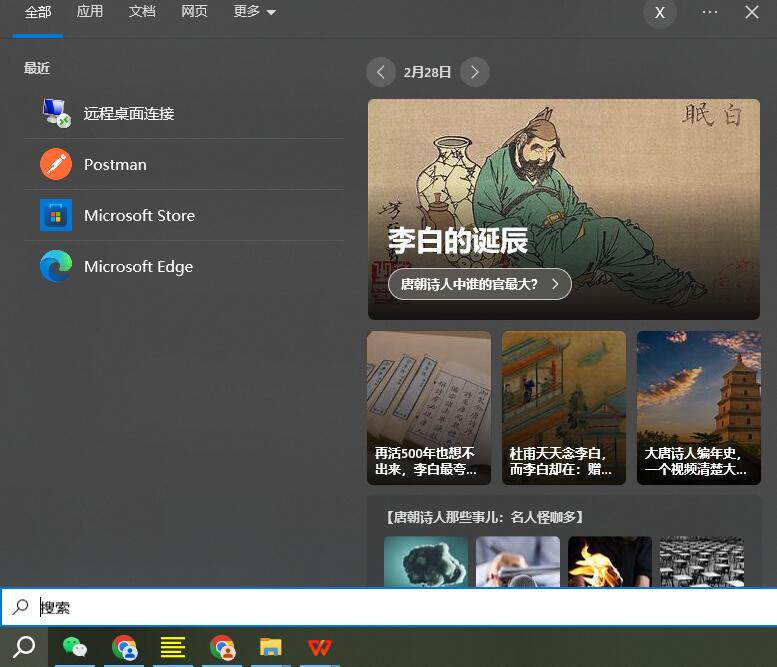
Task: Select the Microsoft Store text label
Action: click(140, 216)
